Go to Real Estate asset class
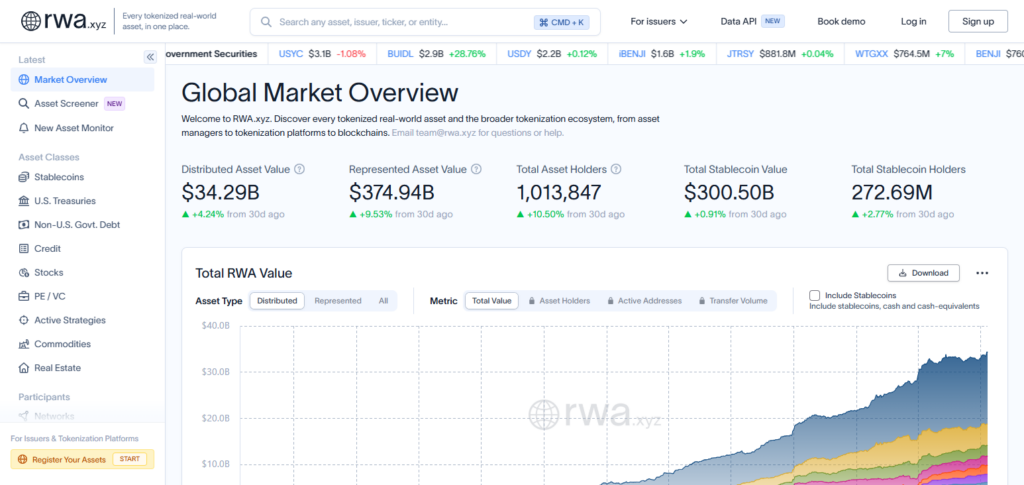Screen dimensions: 1024x485 pyautogui.click(x=82, y=368)
